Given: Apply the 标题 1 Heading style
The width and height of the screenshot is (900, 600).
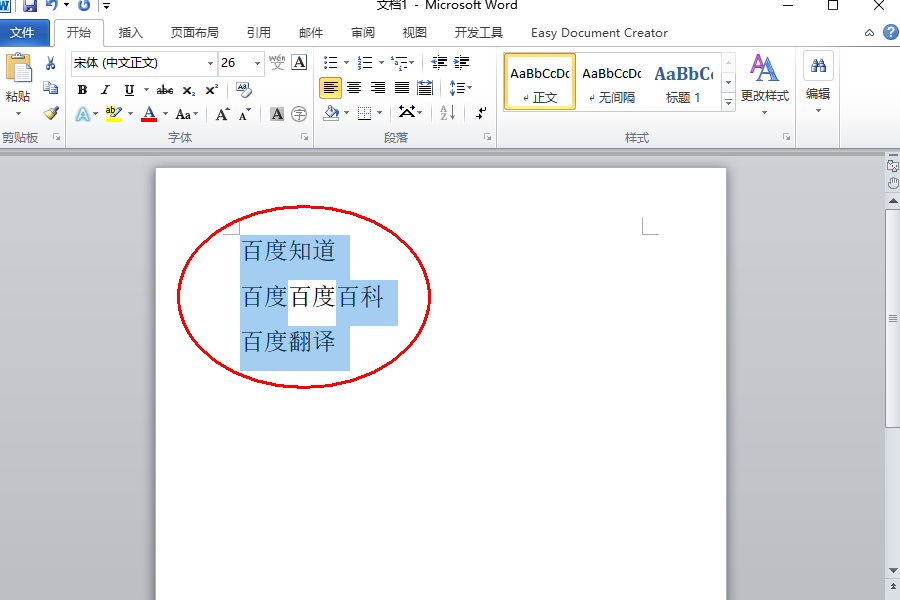Looking at the screenshot, I should point(683,82).
